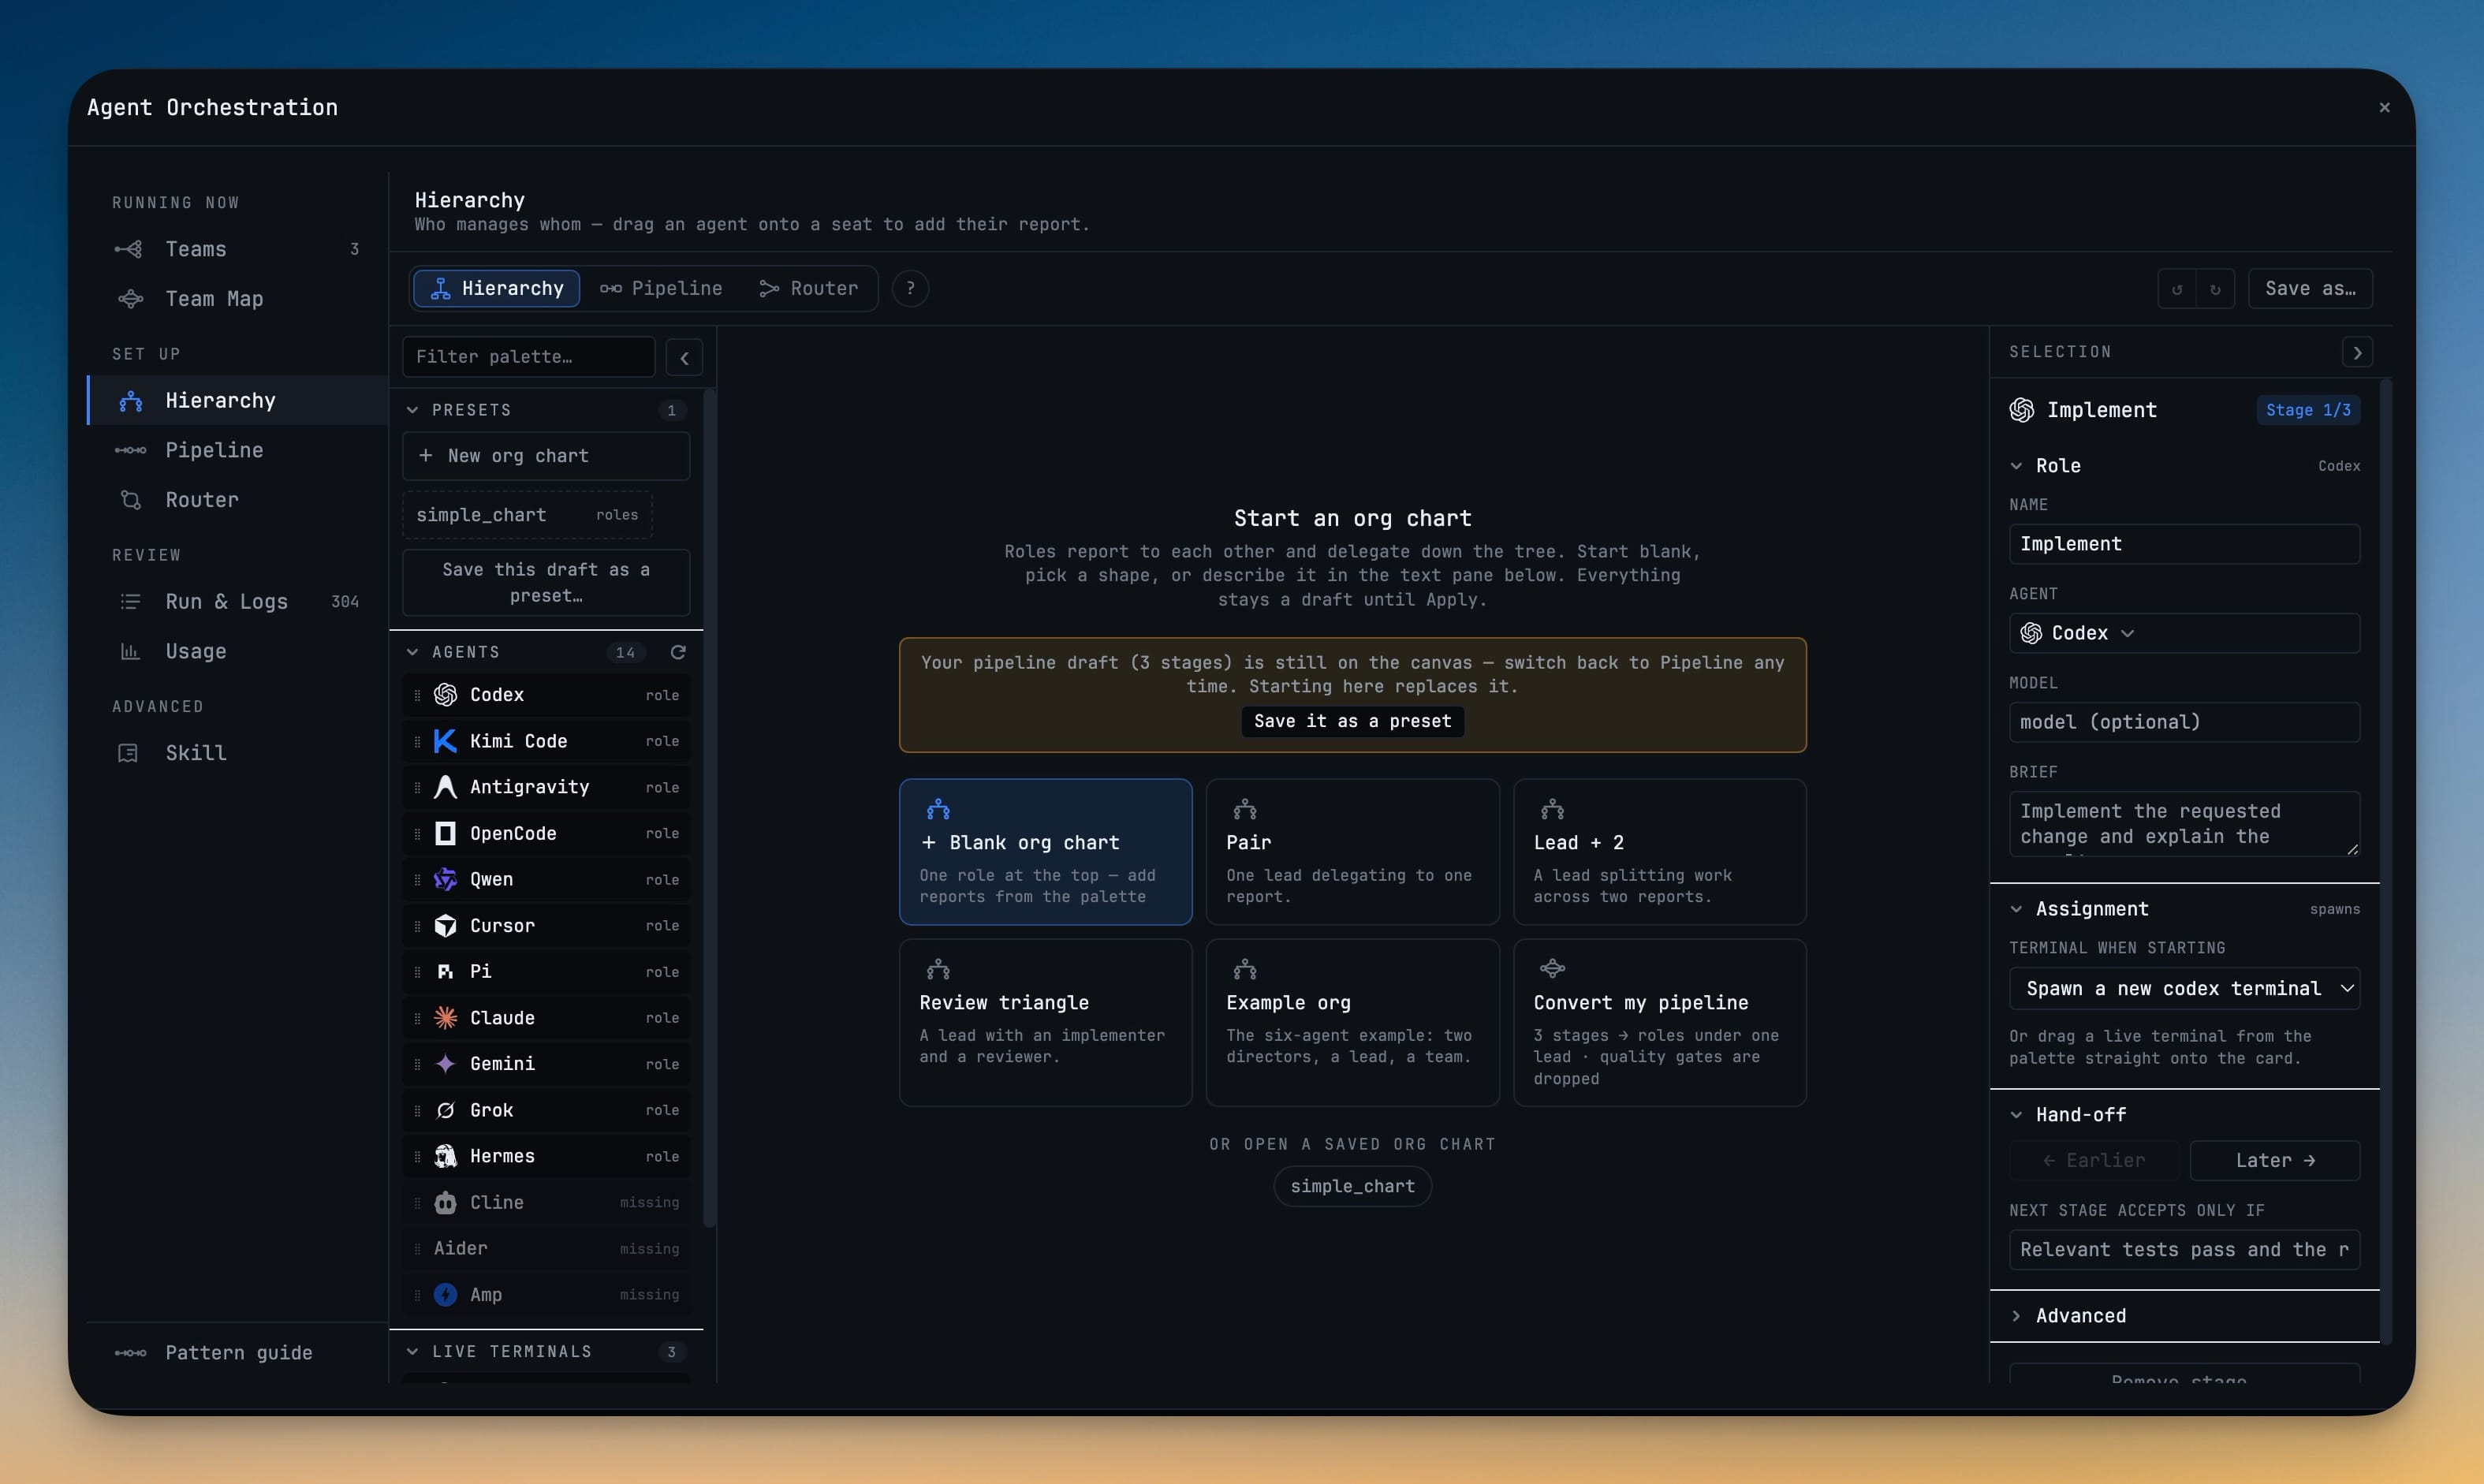The width and height of the screenshot is (2484, 1484).
Task: Open the Pattern guide
Action: coord(237,1353)
